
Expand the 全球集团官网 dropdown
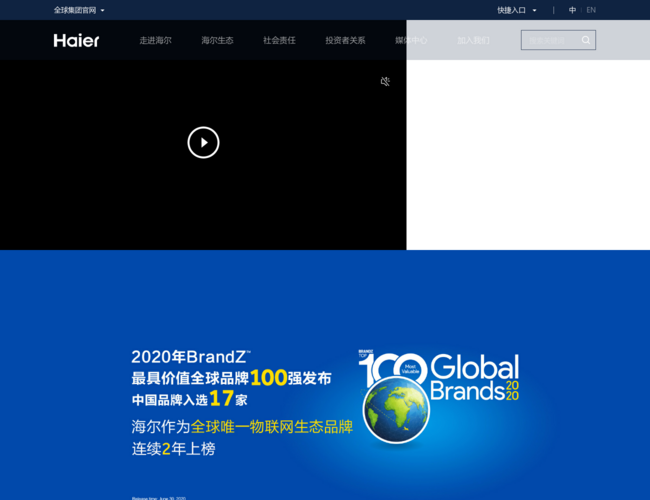79,10
